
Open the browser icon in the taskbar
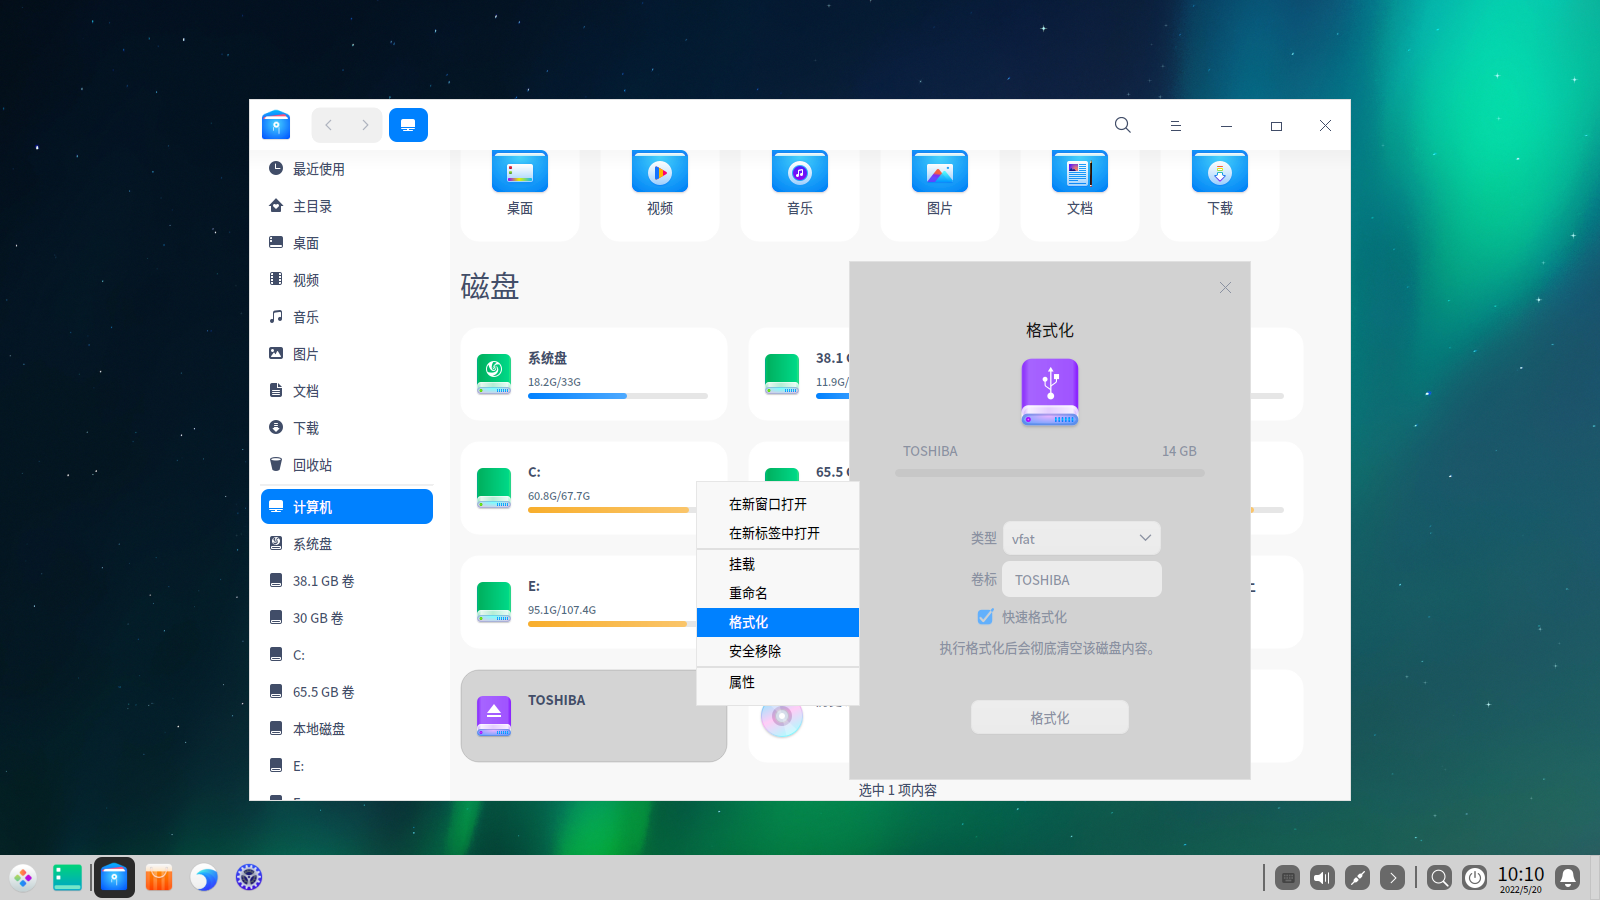[x=205, y=877]
